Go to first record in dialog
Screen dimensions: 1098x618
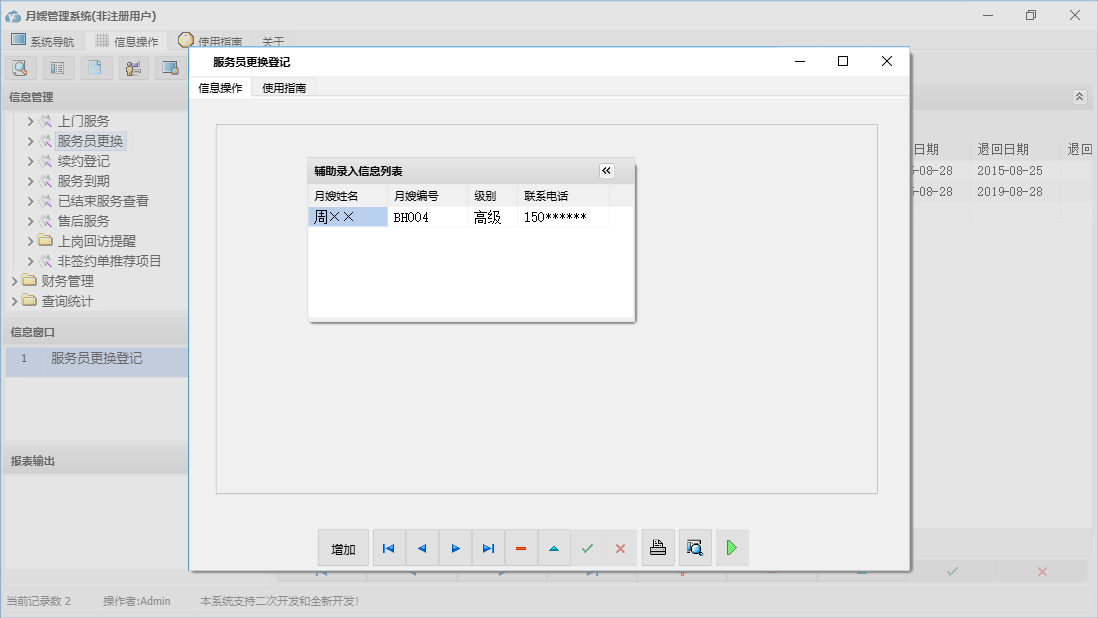(x=389, y=548)
